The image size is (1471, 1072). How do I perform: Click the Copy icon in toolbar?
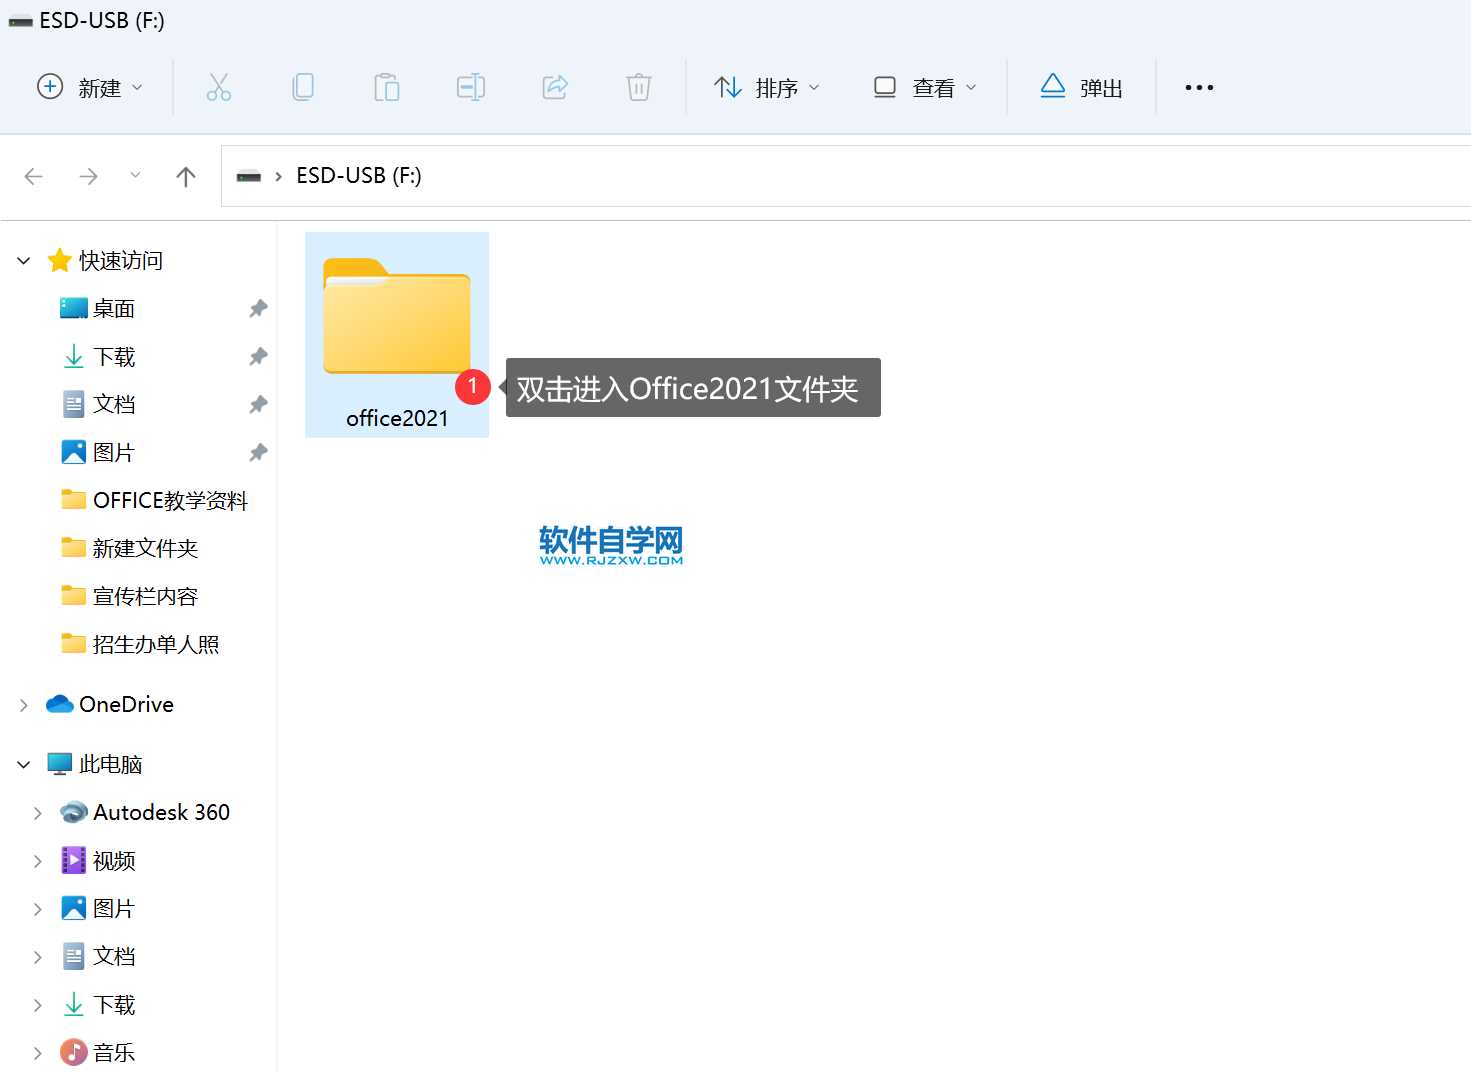[302, 88]
